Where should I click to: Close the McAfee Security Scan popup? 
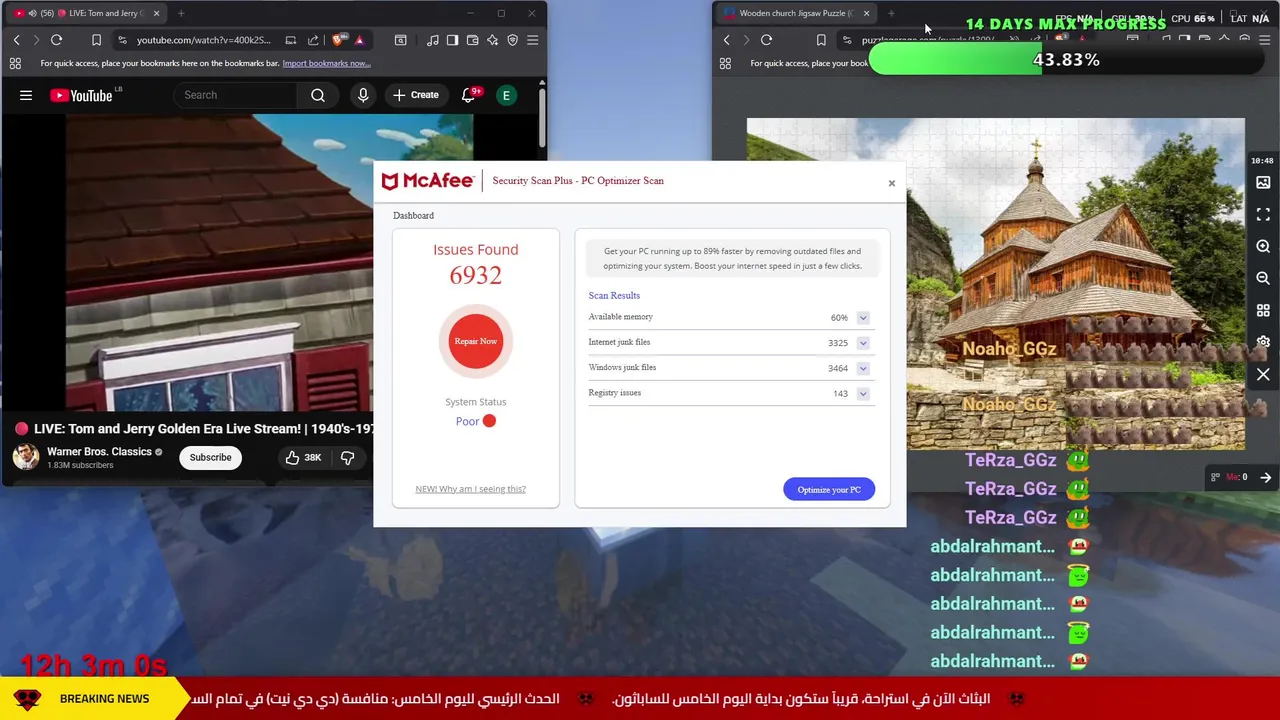click(x=892, y=183)
